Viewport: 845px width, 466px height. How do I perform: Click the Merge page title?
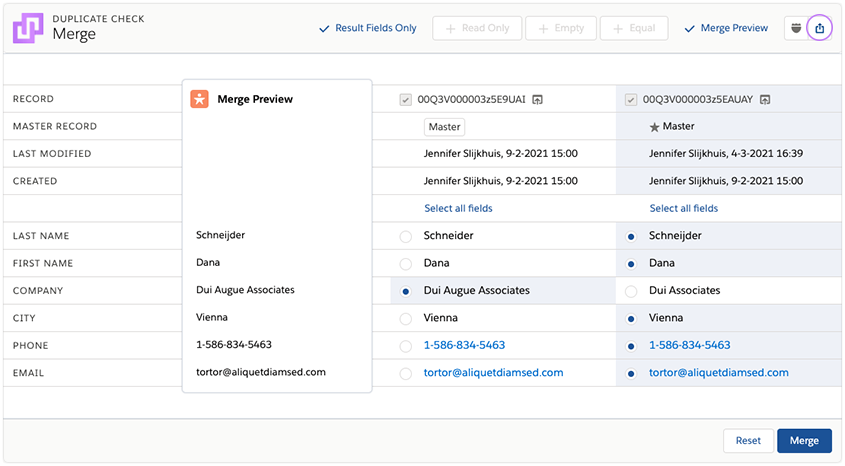(74, 34)
